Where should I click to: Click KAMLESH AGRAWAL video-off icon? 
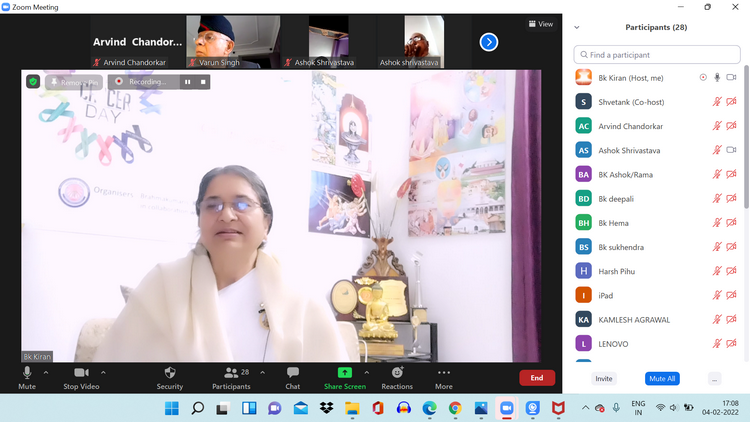tap(731, 319)
